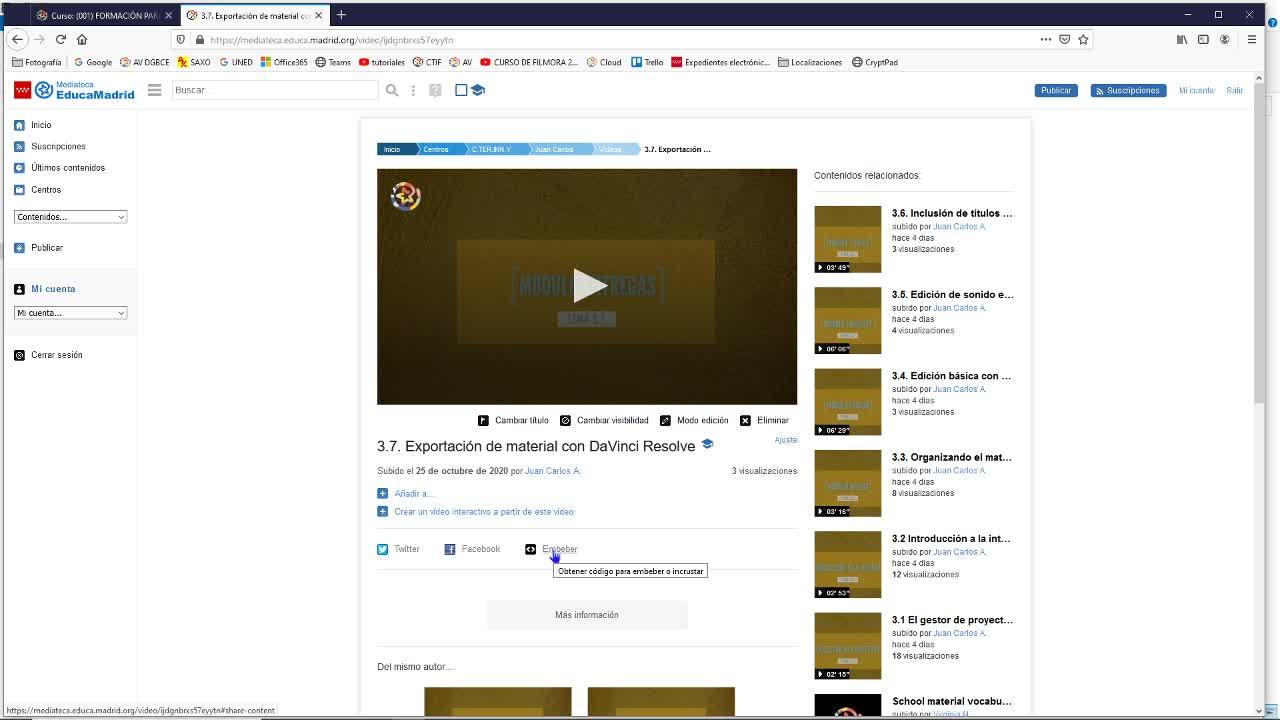Open related video 3.6 Inclusión de títulos thumbnail
Image resolution: width=1280 pixels, height=720 pixels.
[x=847, y=239]
